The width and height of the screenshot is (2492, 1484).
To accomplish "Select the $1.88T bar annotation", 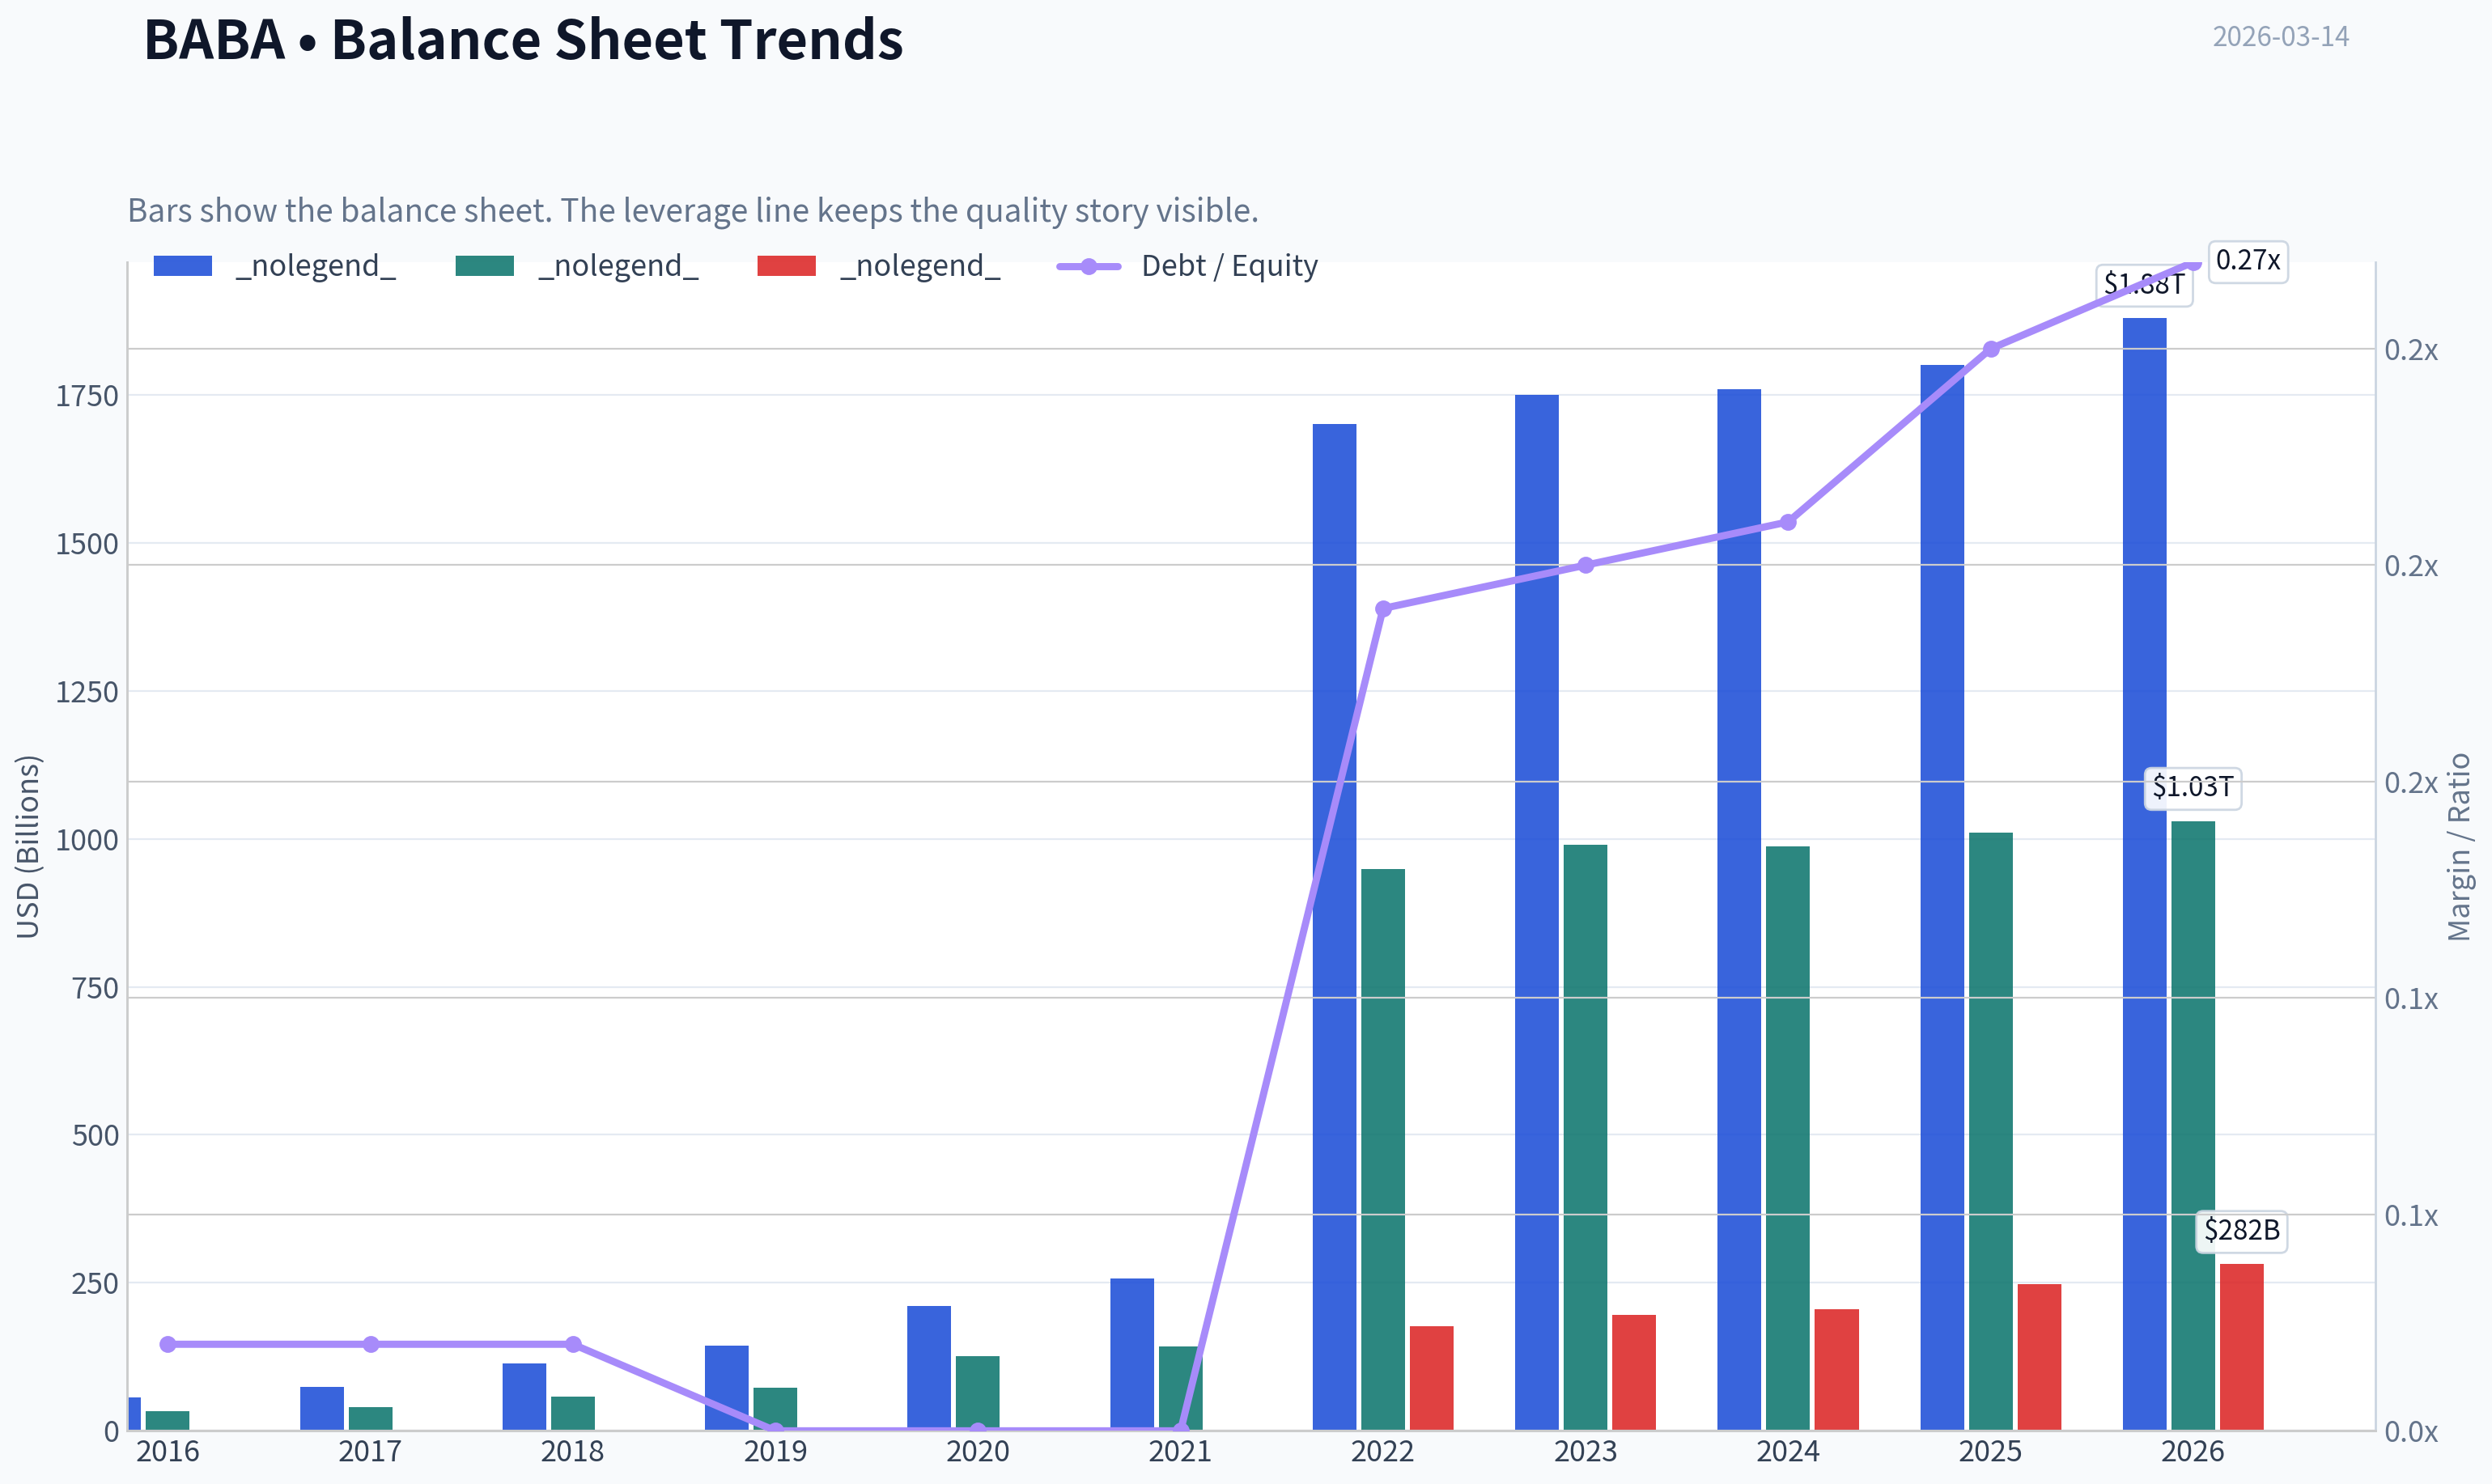I will click(x=2144, y=284).
